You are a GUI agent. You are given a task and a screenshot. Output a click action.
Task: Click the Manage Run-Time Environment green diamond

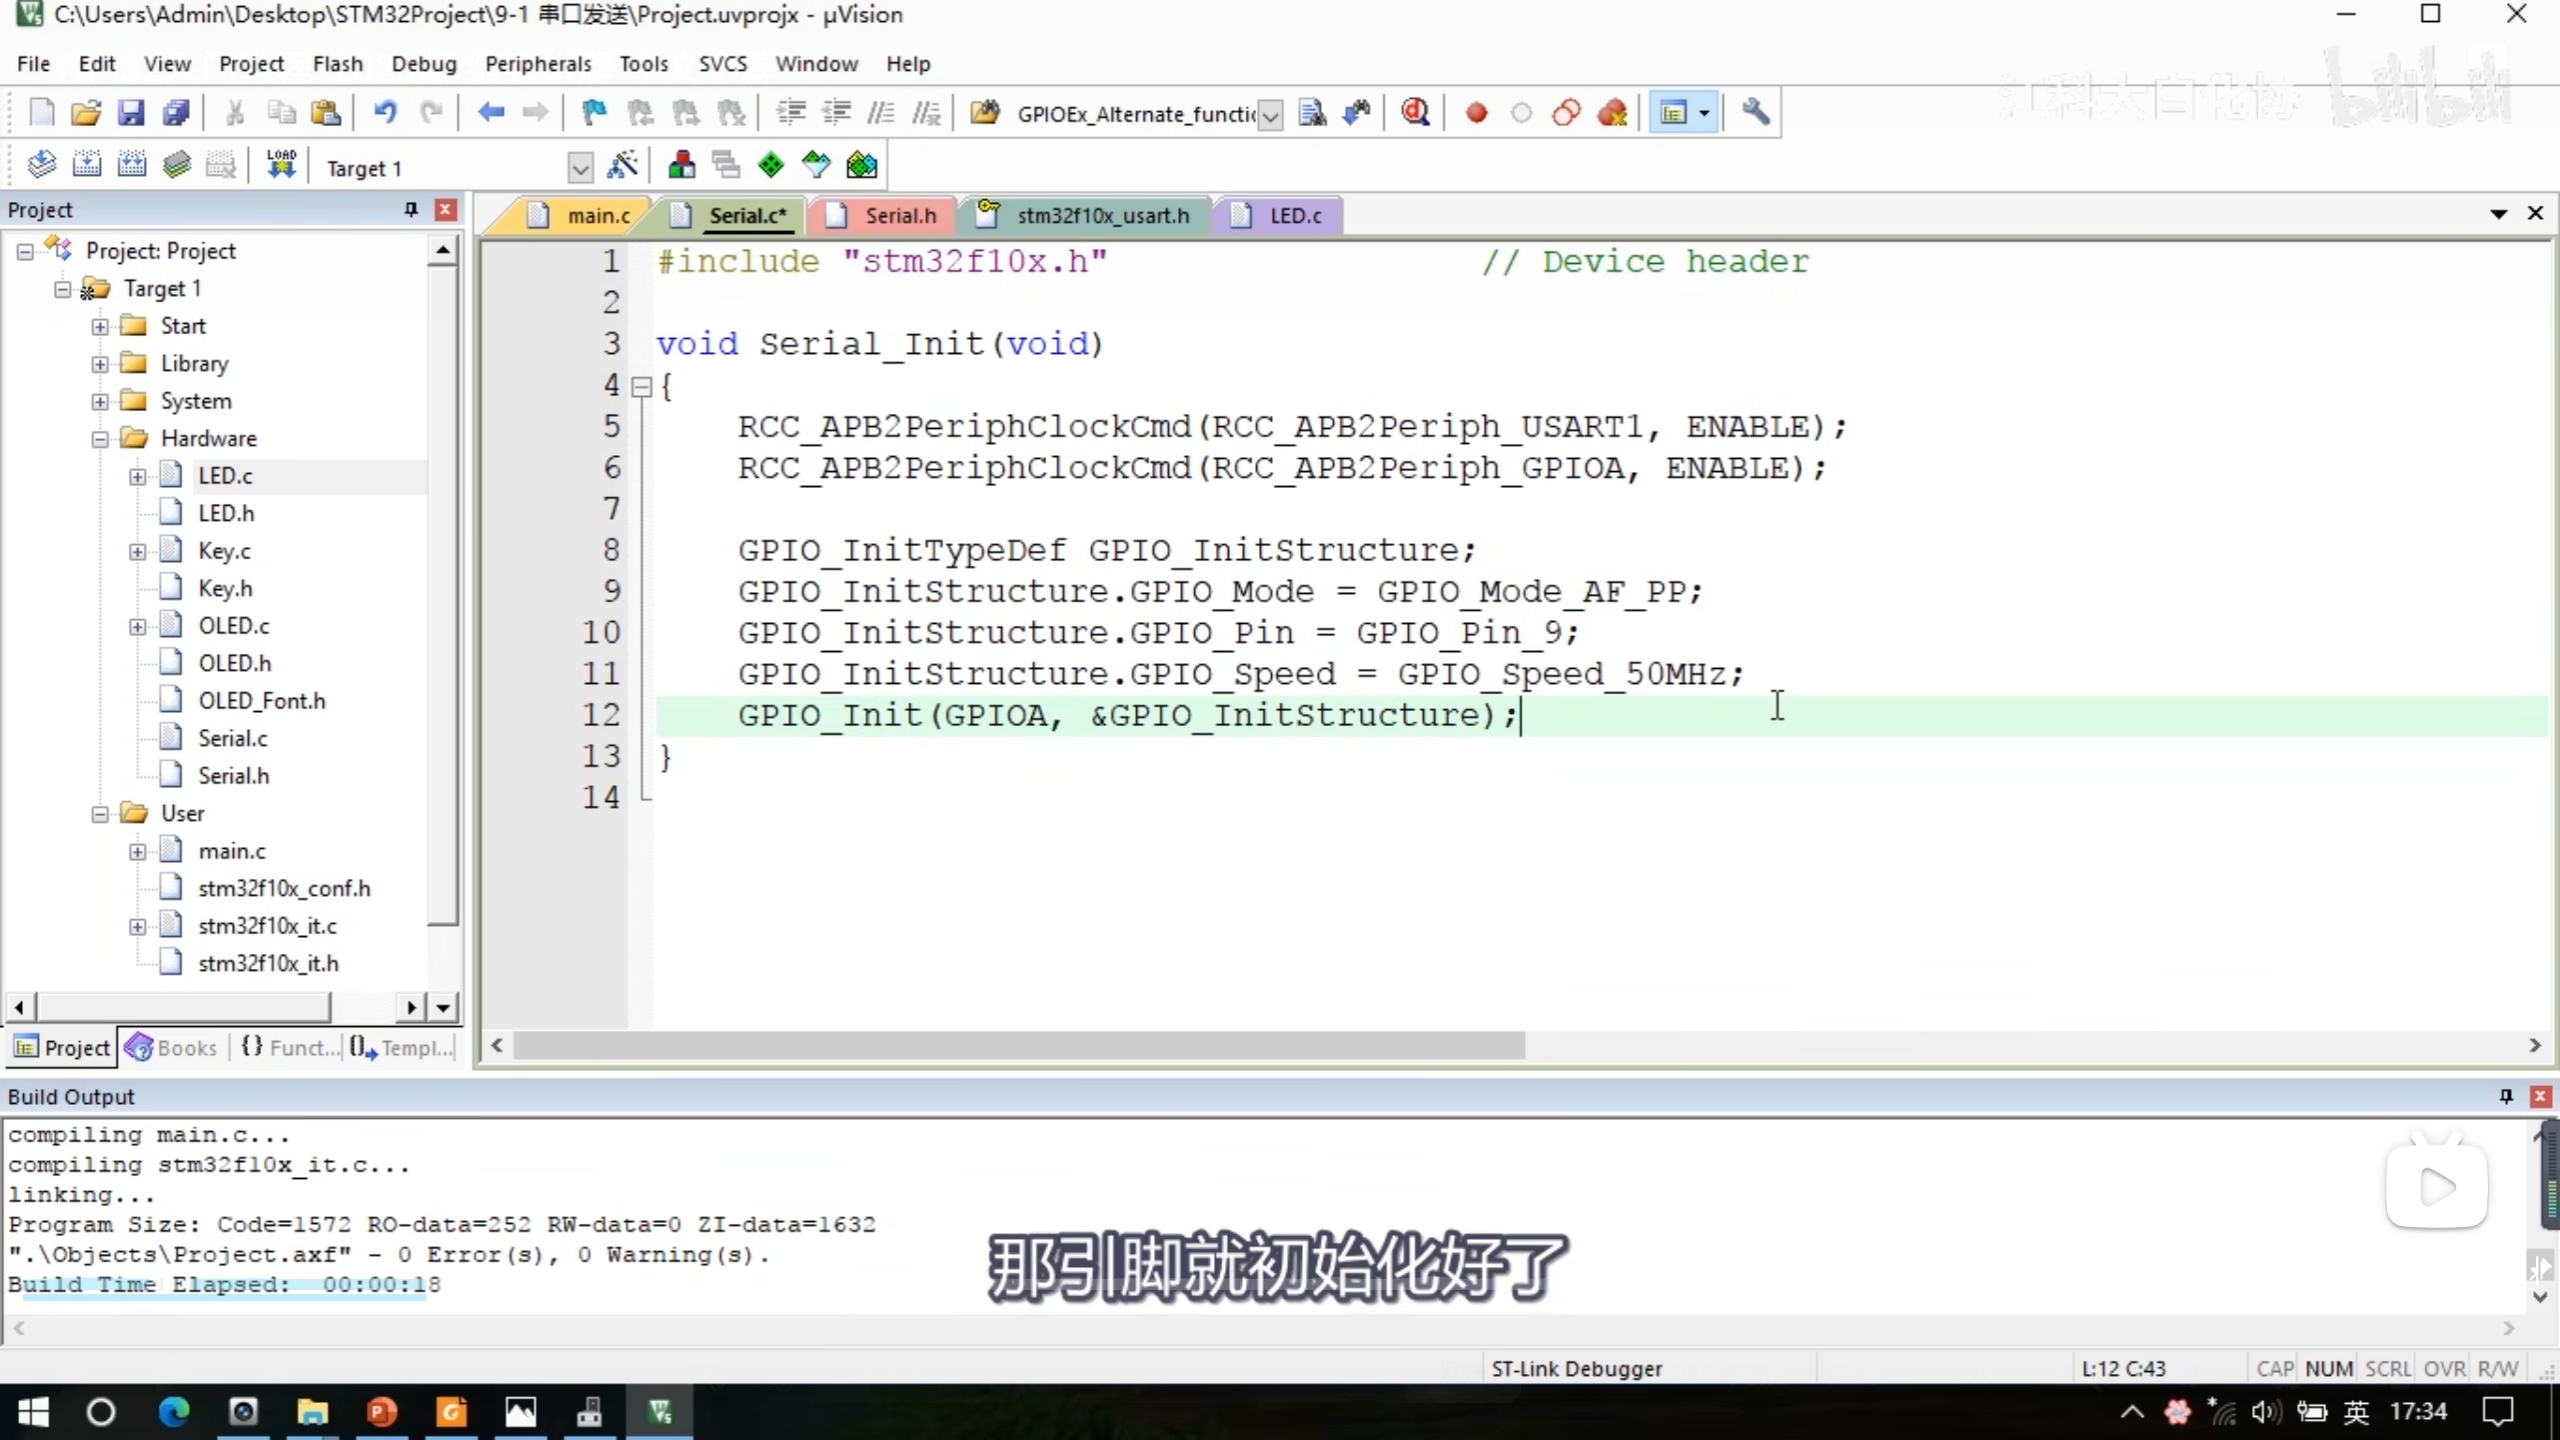(771, 166)
